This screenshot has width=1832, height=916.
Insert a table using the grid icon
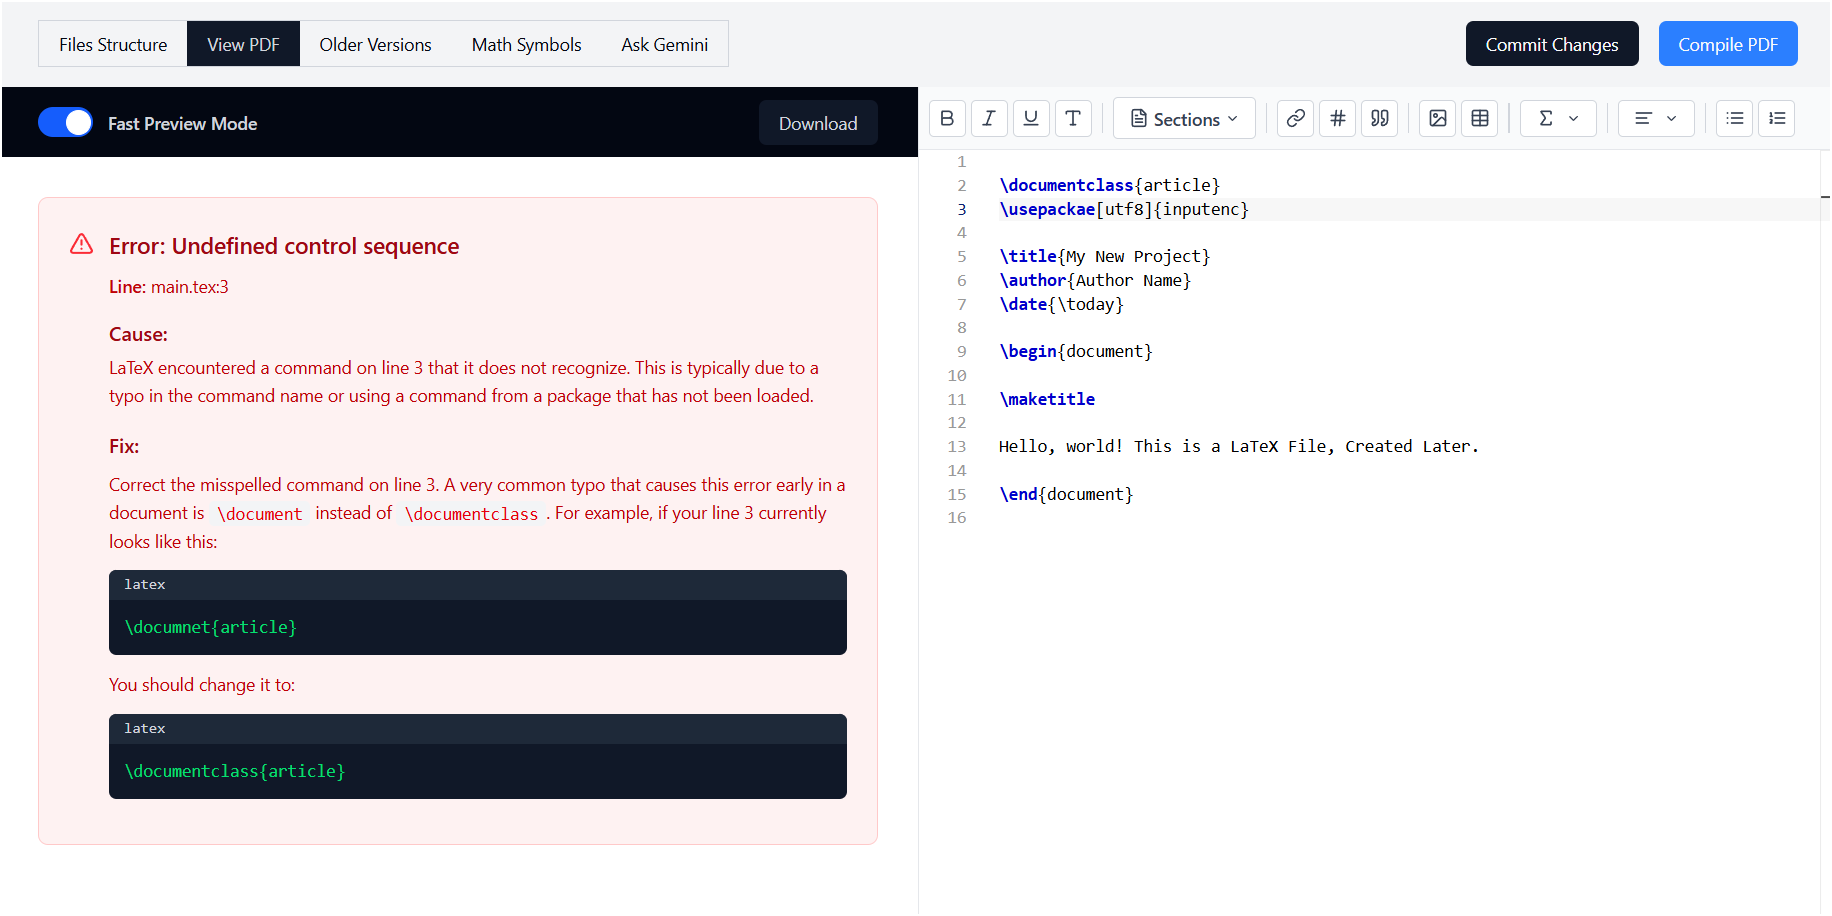tap(1480, 118)
